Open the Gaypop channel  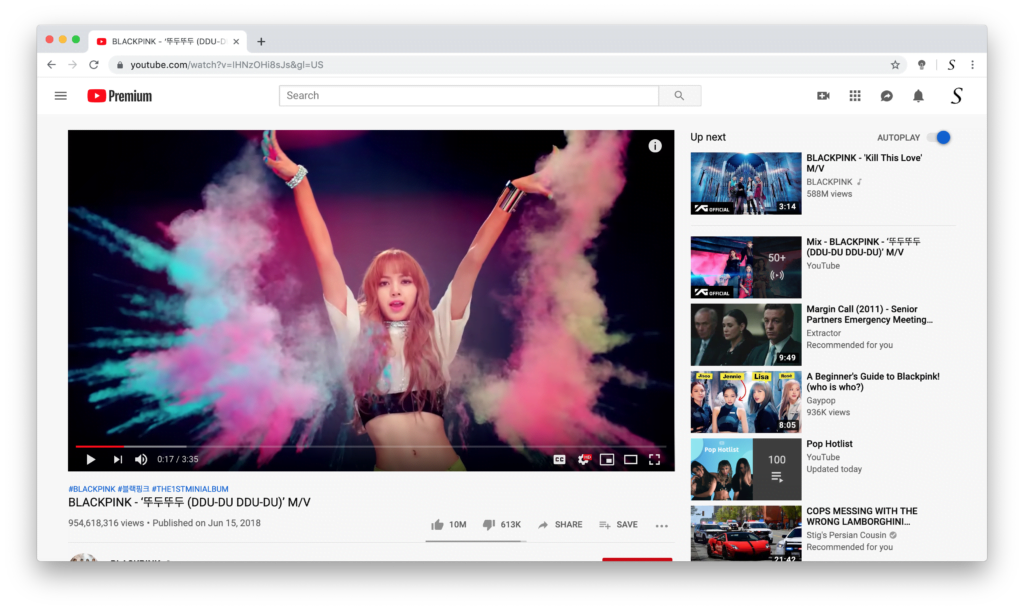pyautogui.click(x=821, y=400)
